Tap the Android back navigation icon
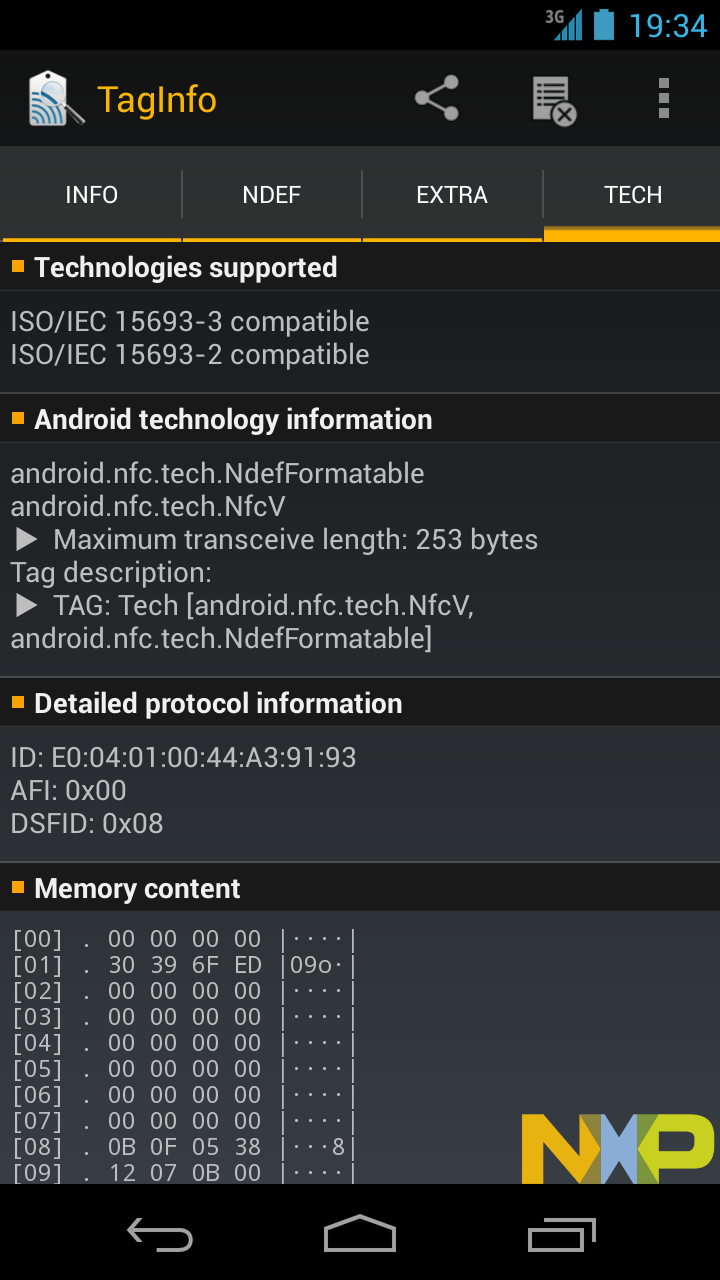This screenshot has width=720, height=1280. (x=160, y=1233)
